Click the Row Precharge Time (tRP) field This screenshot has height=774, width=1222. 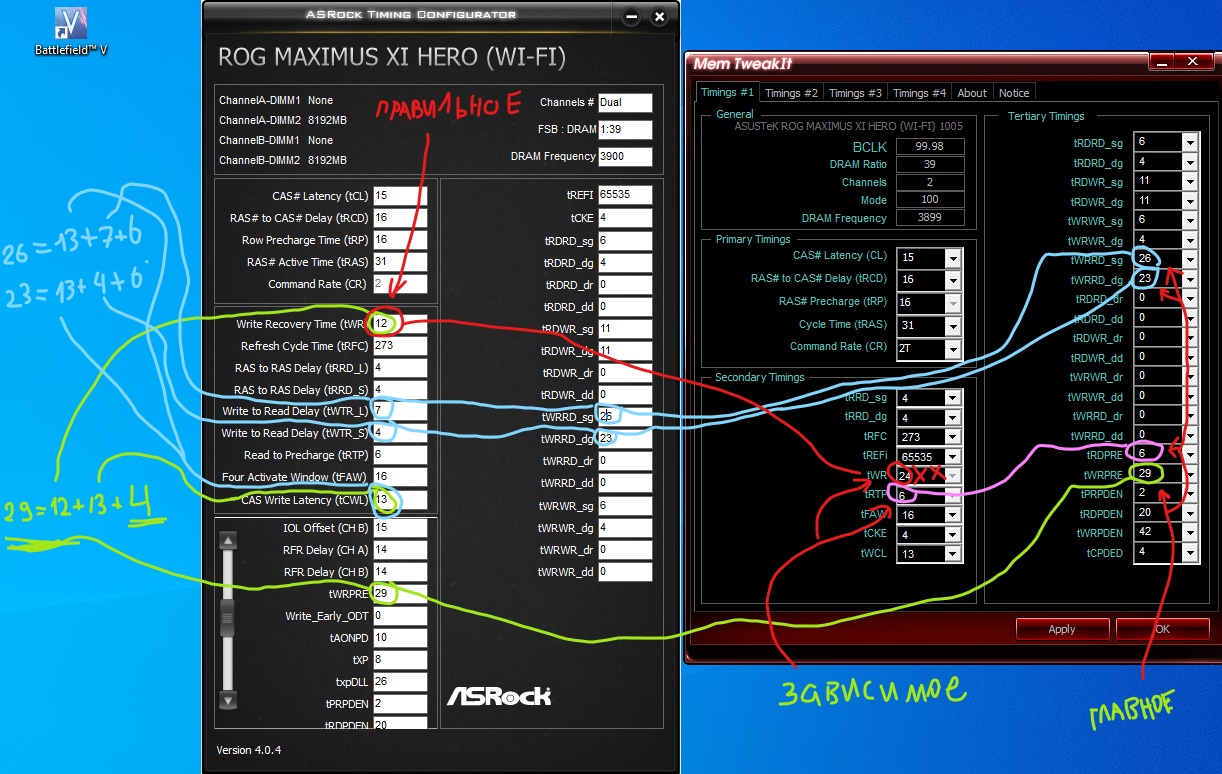coord(399,240)
